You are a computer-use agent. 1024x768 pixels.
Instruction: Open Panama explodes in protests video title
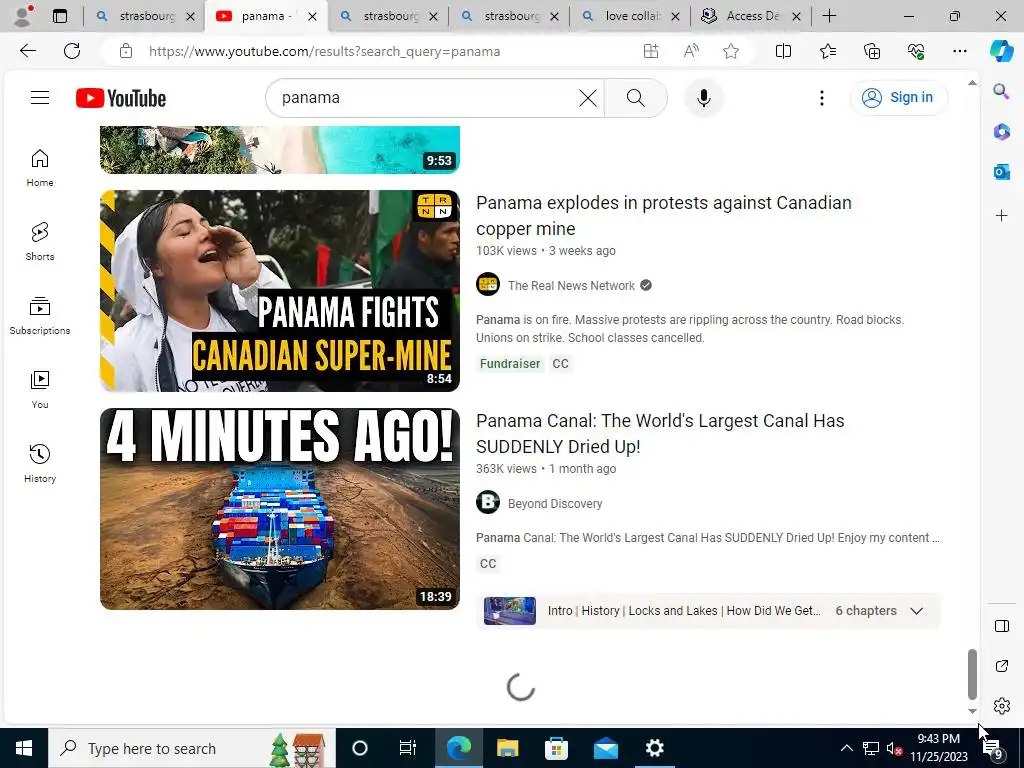click(664, 216)
